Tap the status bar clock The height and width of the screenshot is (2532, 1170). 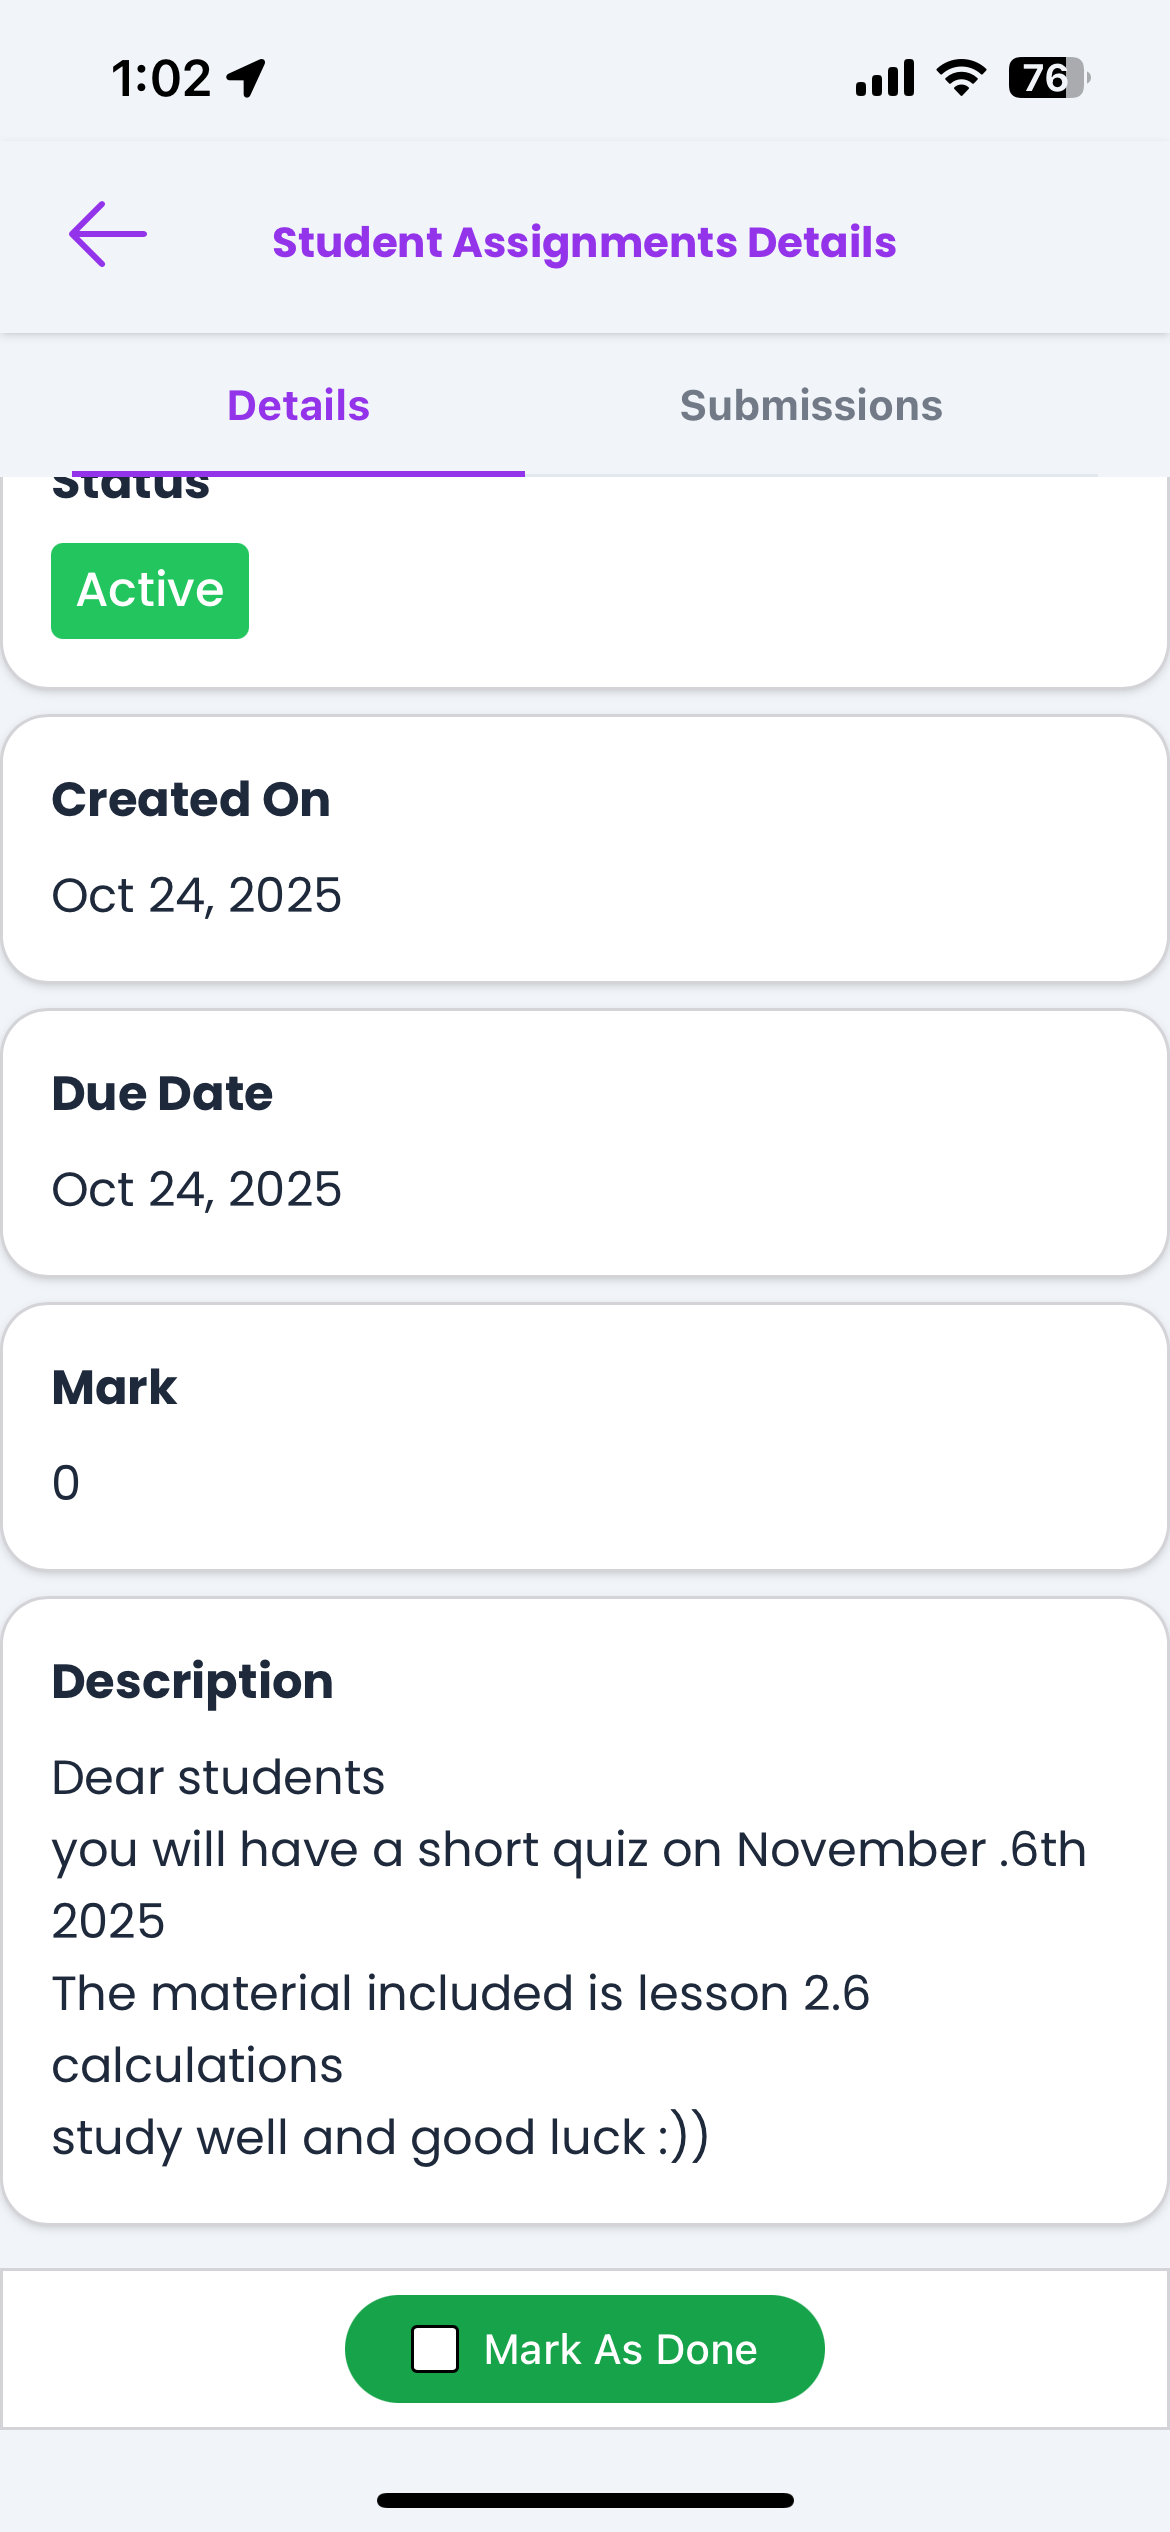[x=161, y=78]
